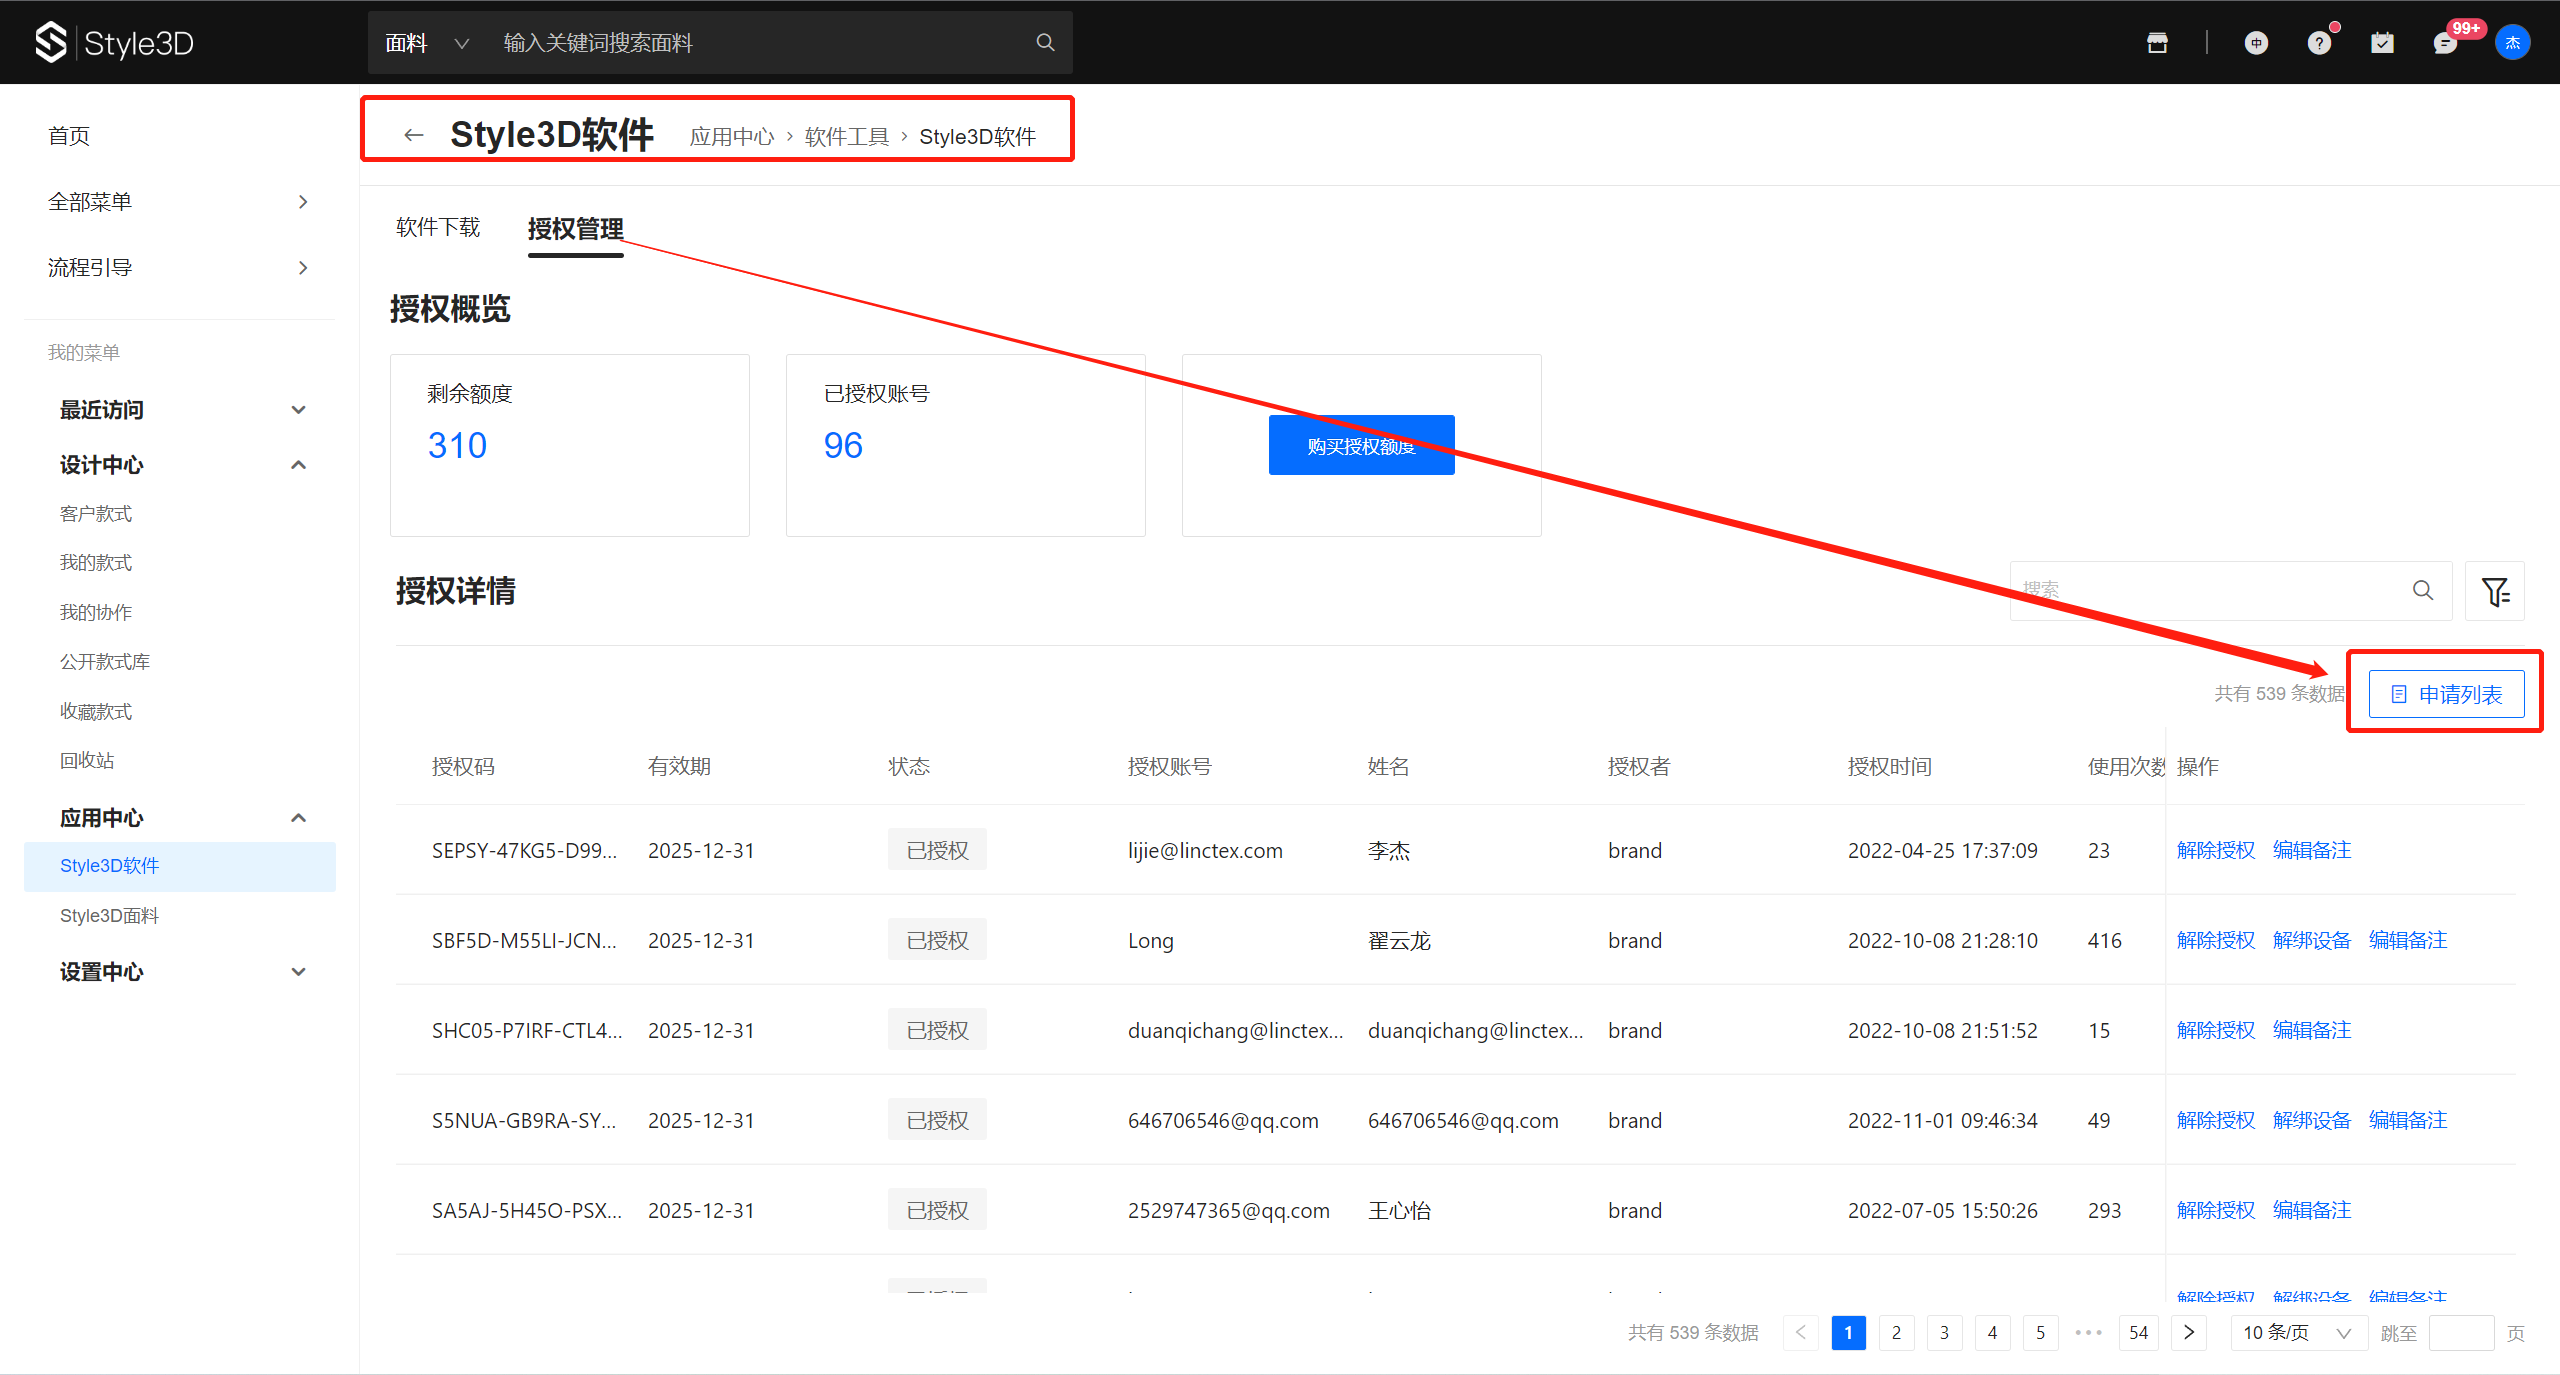Image resolution: width=2560 pixels, height=1375 pixels.
Task: Click the 授权时间 column header
Action: (x=1889, y=767)
